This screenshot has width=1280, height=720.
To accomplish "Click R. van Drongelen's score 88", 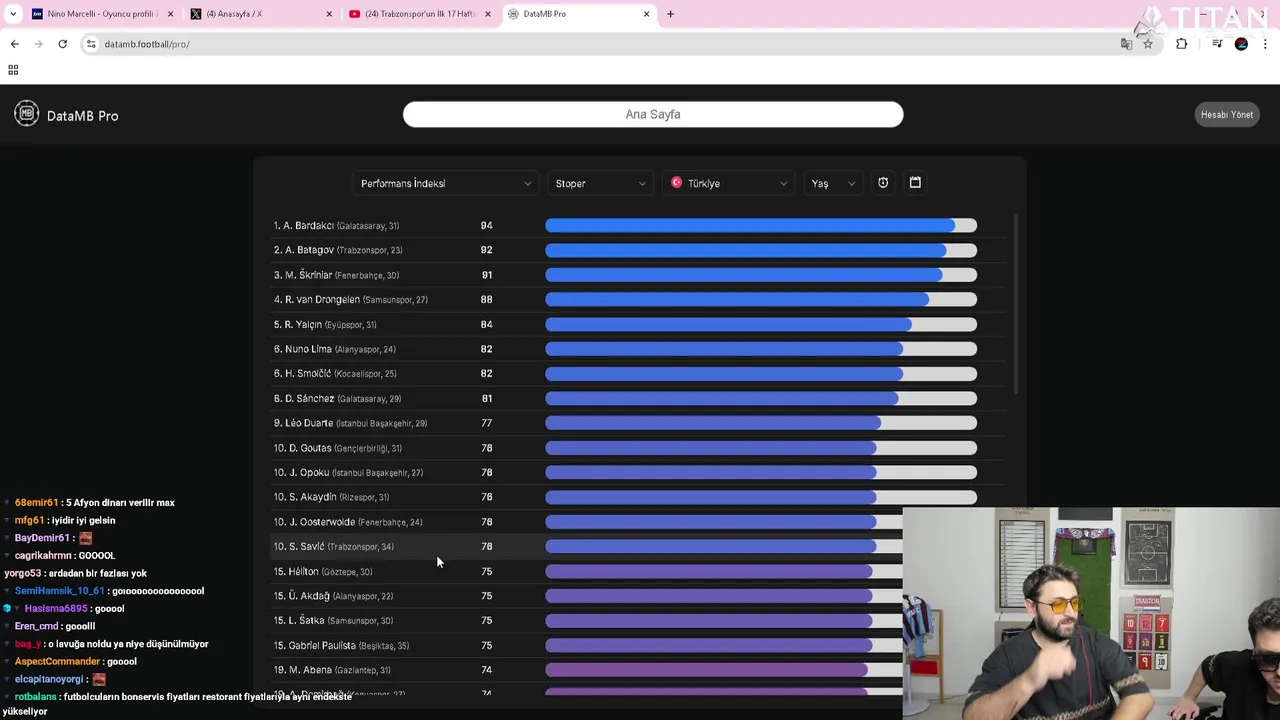I will (x=486, y=299).
